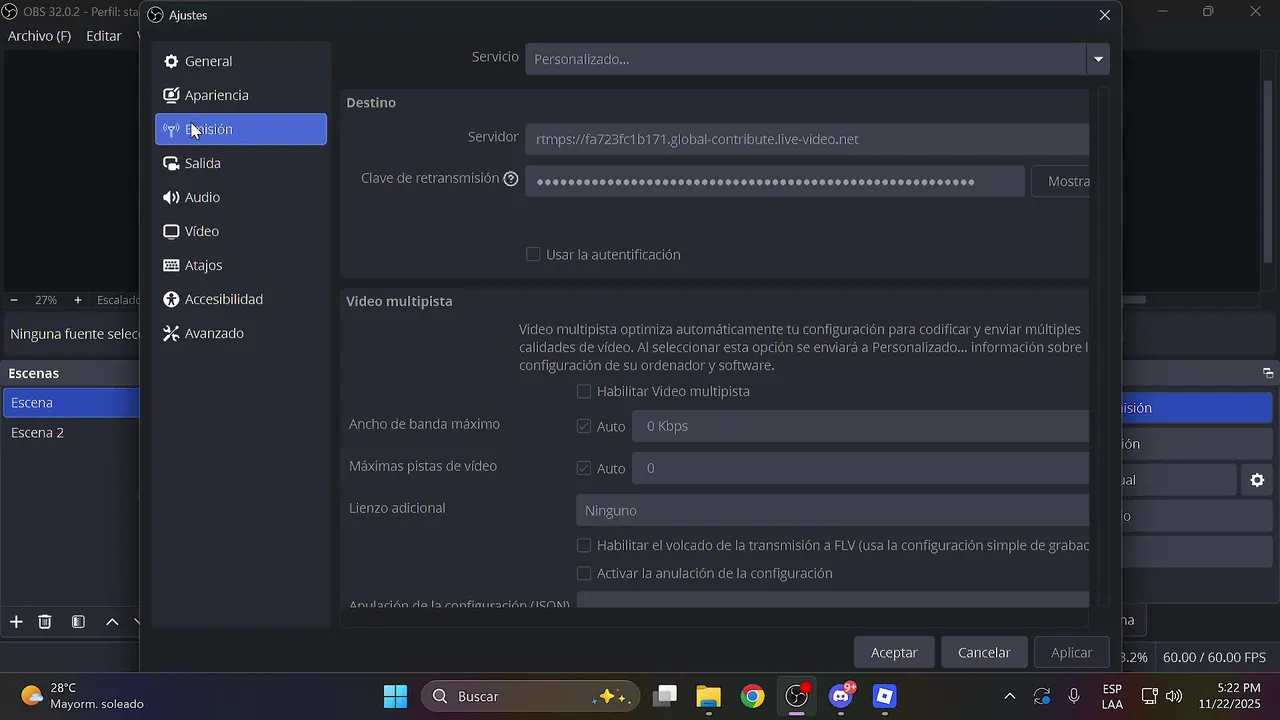1280x720 pixels.
Task: Show the hidden stream key
Action: [x=1062, y=181]
